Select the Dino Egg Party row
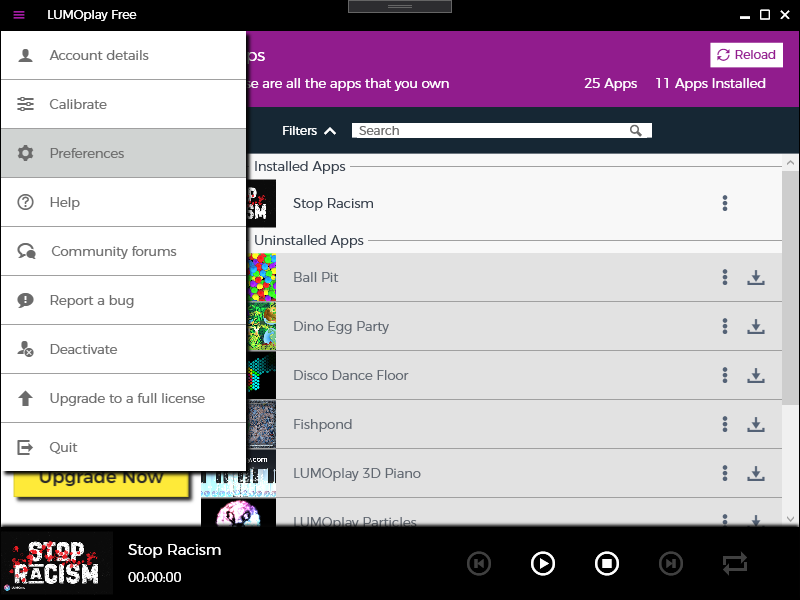This screenshot has height=600, width=800. click(x=514, y=326)
